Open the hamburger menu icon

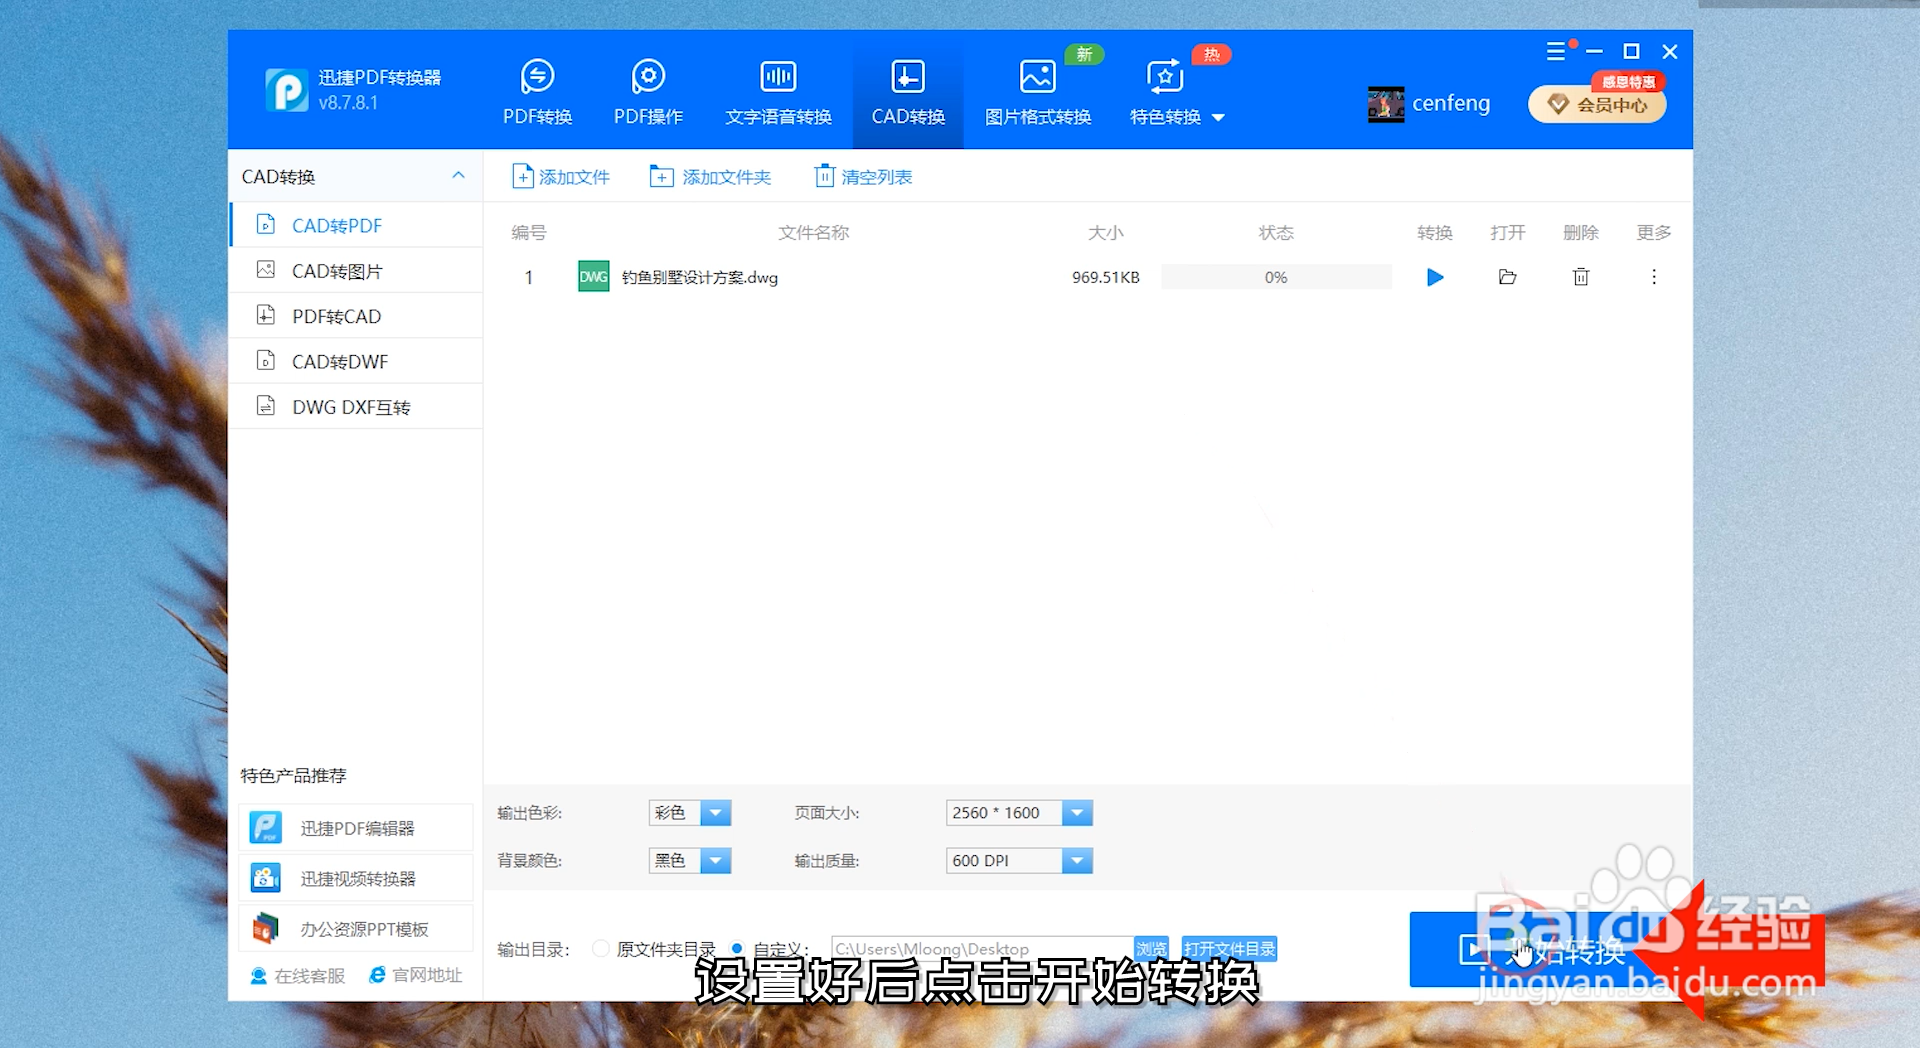(1556, 51)
